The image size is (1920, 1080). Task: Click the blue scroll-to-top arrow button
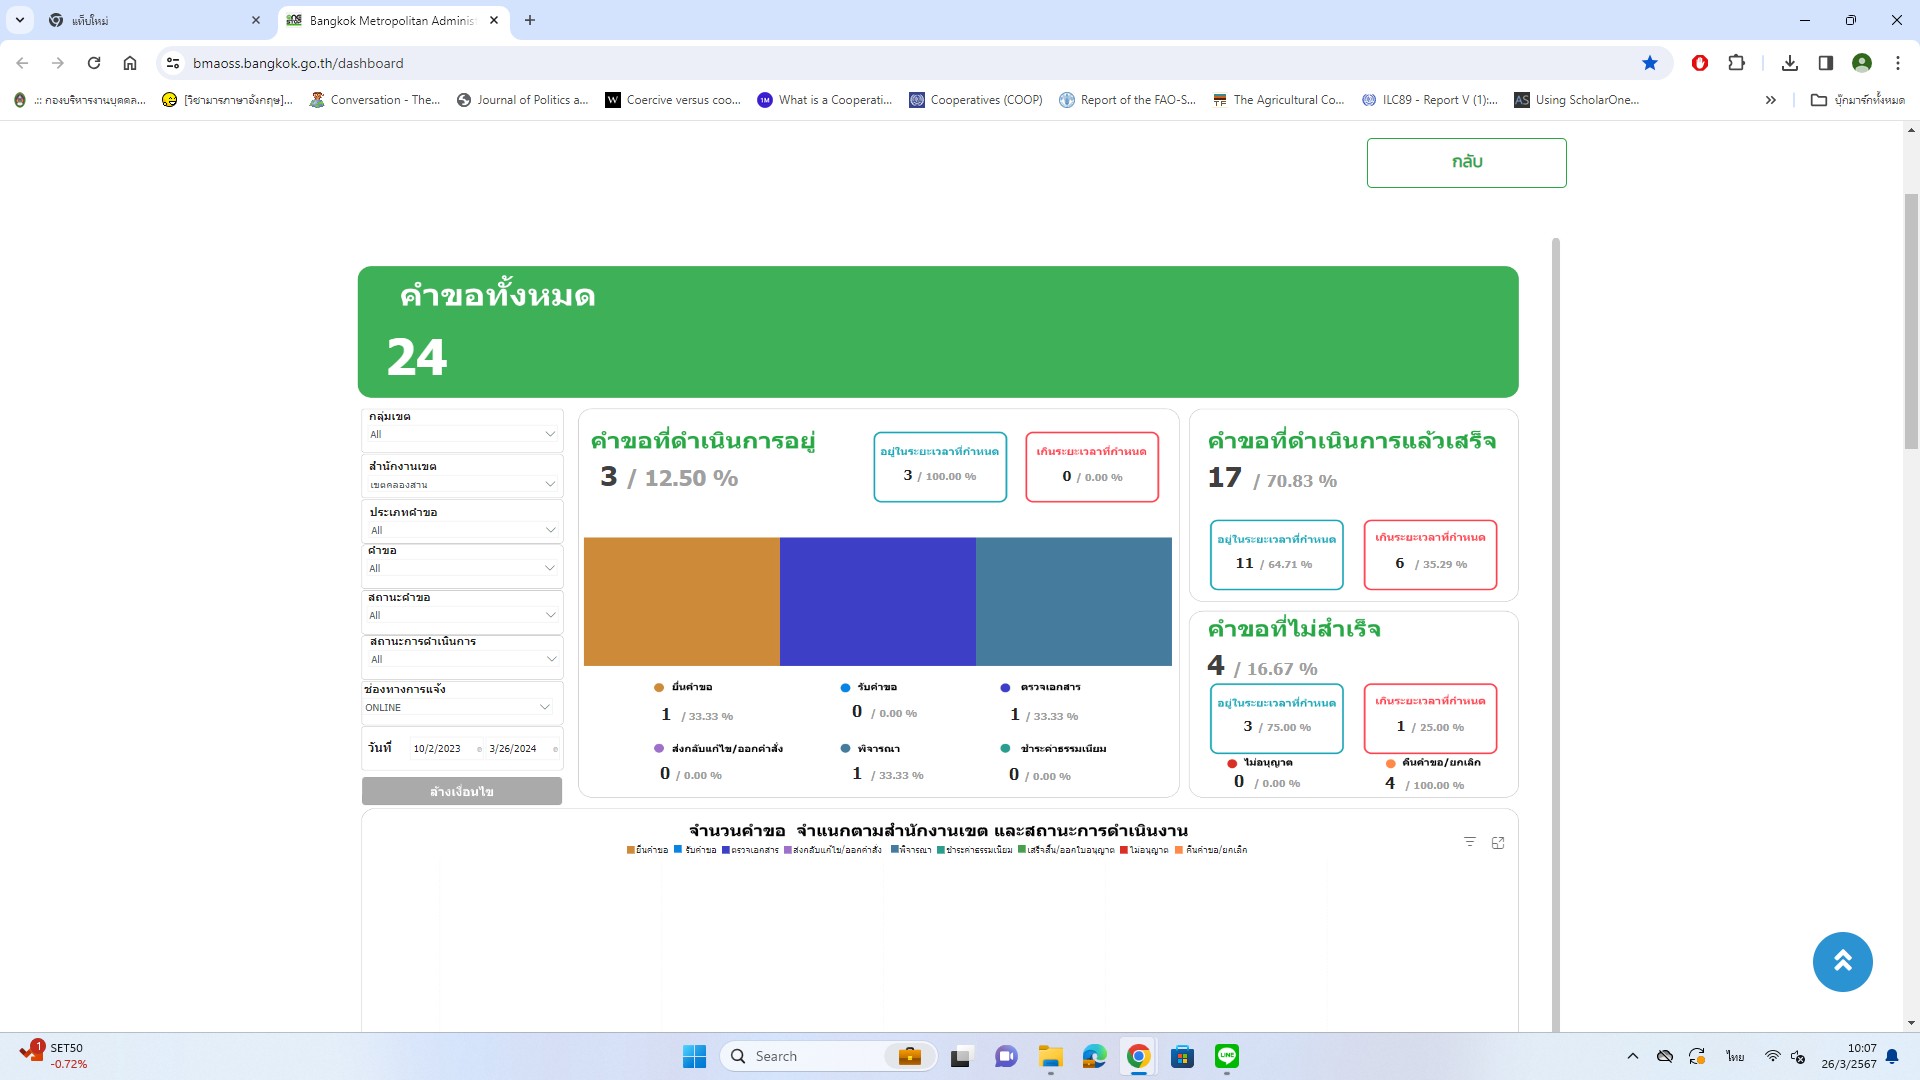point(1842,962)
